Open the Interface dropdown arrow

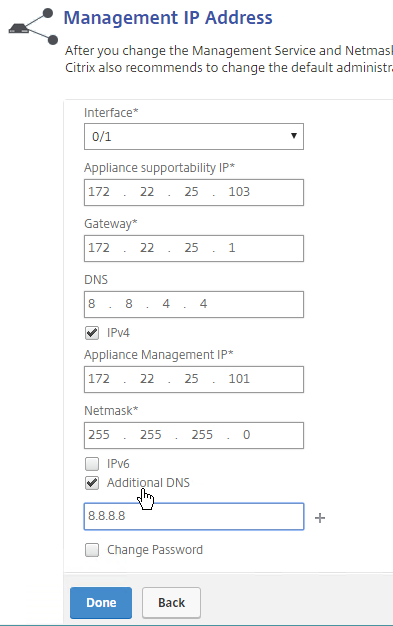pos(294,136)
